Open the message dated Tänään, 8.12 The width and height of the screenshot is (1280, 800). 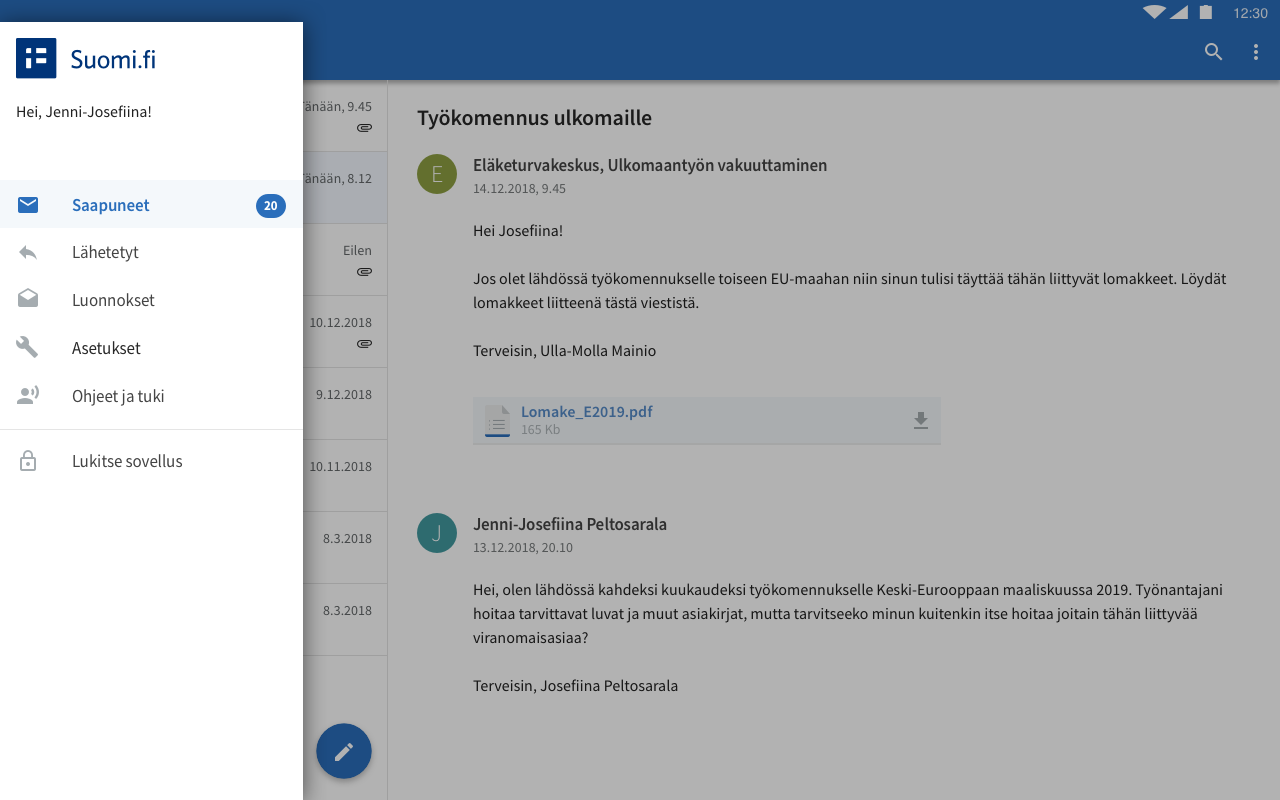click(x=345, y=187)
